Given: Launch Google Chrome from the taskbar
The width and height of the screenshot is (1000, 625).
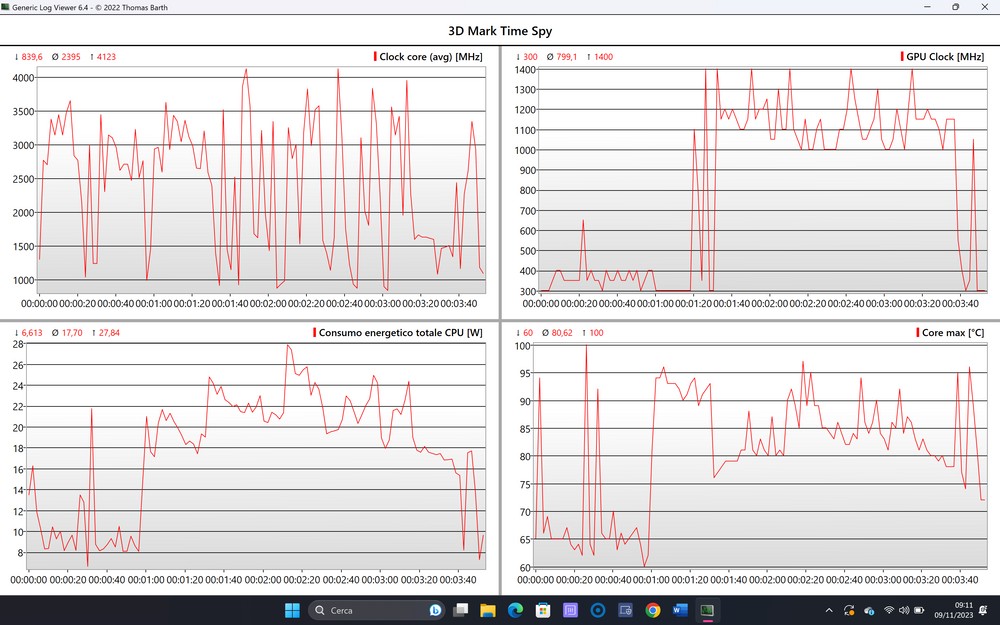Looking at the screenshot, I should pyautogui.click(x=652, y=610).
